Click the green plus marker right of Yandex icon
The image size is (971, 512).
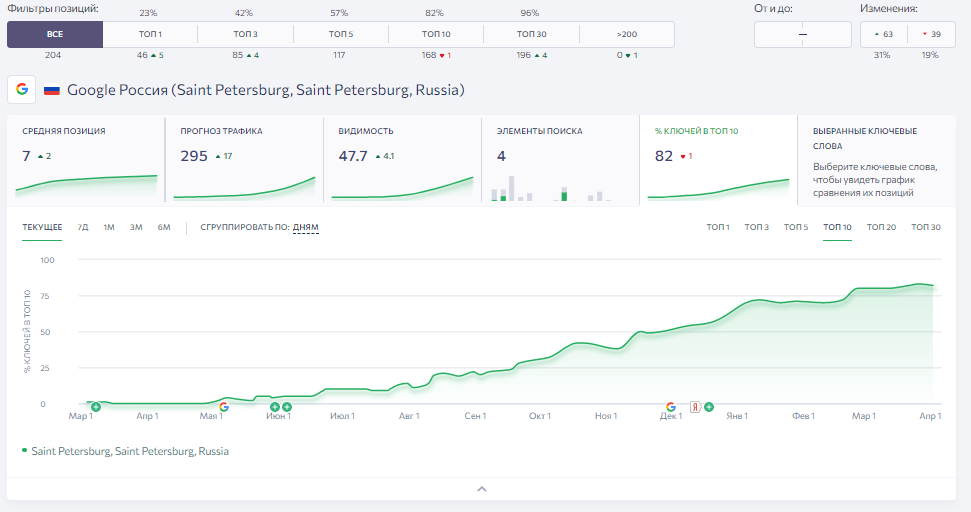coord(709,407)
